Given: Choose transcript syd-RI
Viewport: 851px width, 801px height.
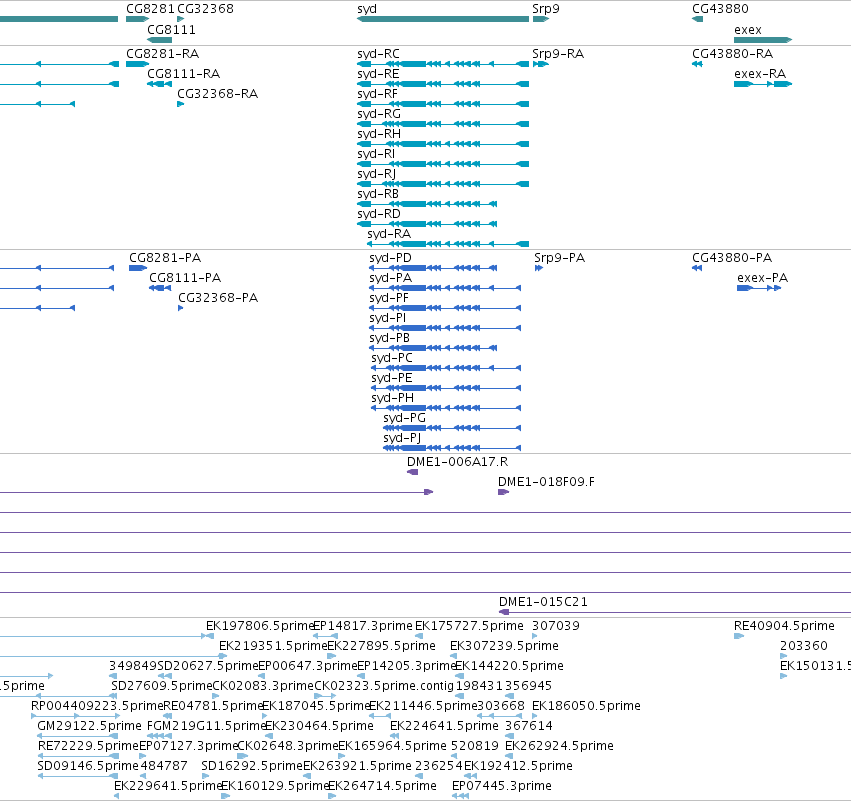Looking at the screenshot, I should (x=376, y=154).
